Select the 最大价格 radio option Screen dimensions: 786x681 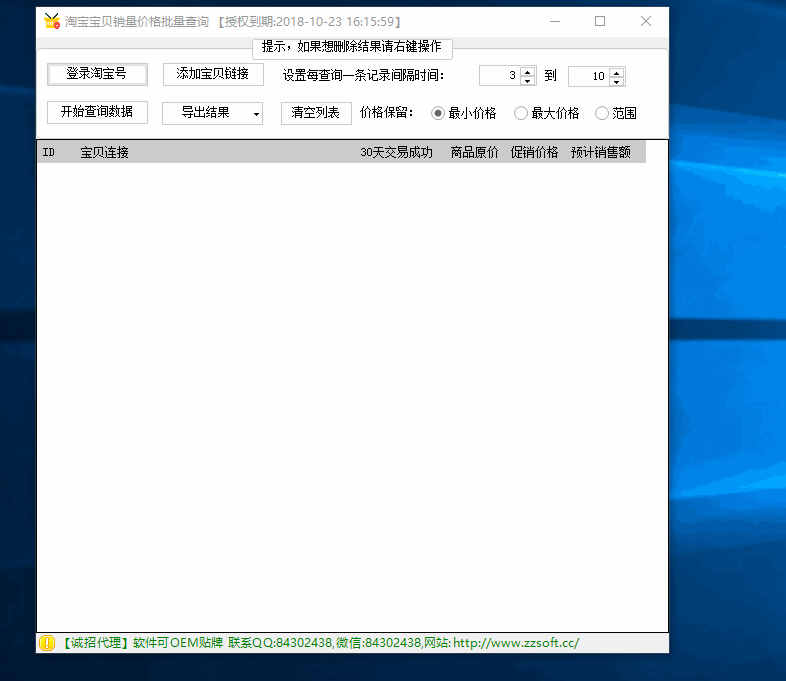pos(521,113)
